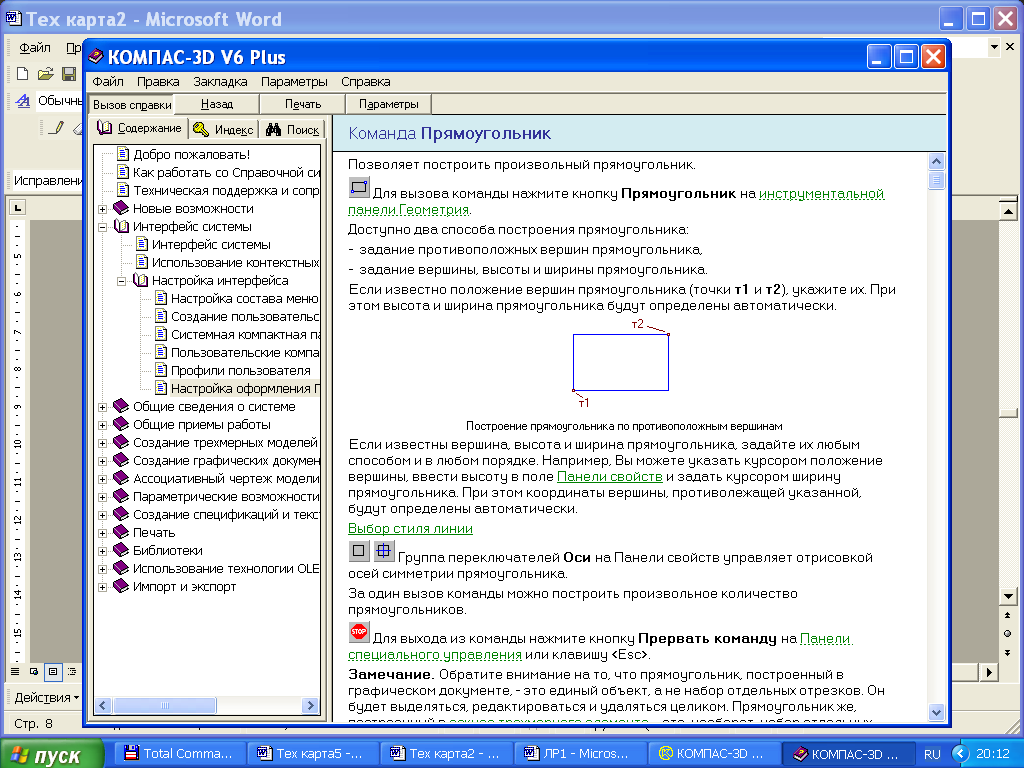Click the page icon beside Добро пожаловать!

pyautogui.click(x=123, y=154)
